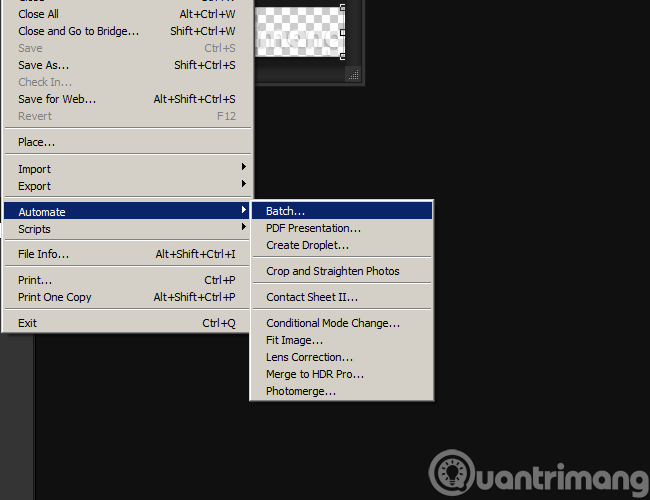Open Contact Sheet II

point(342,297)
